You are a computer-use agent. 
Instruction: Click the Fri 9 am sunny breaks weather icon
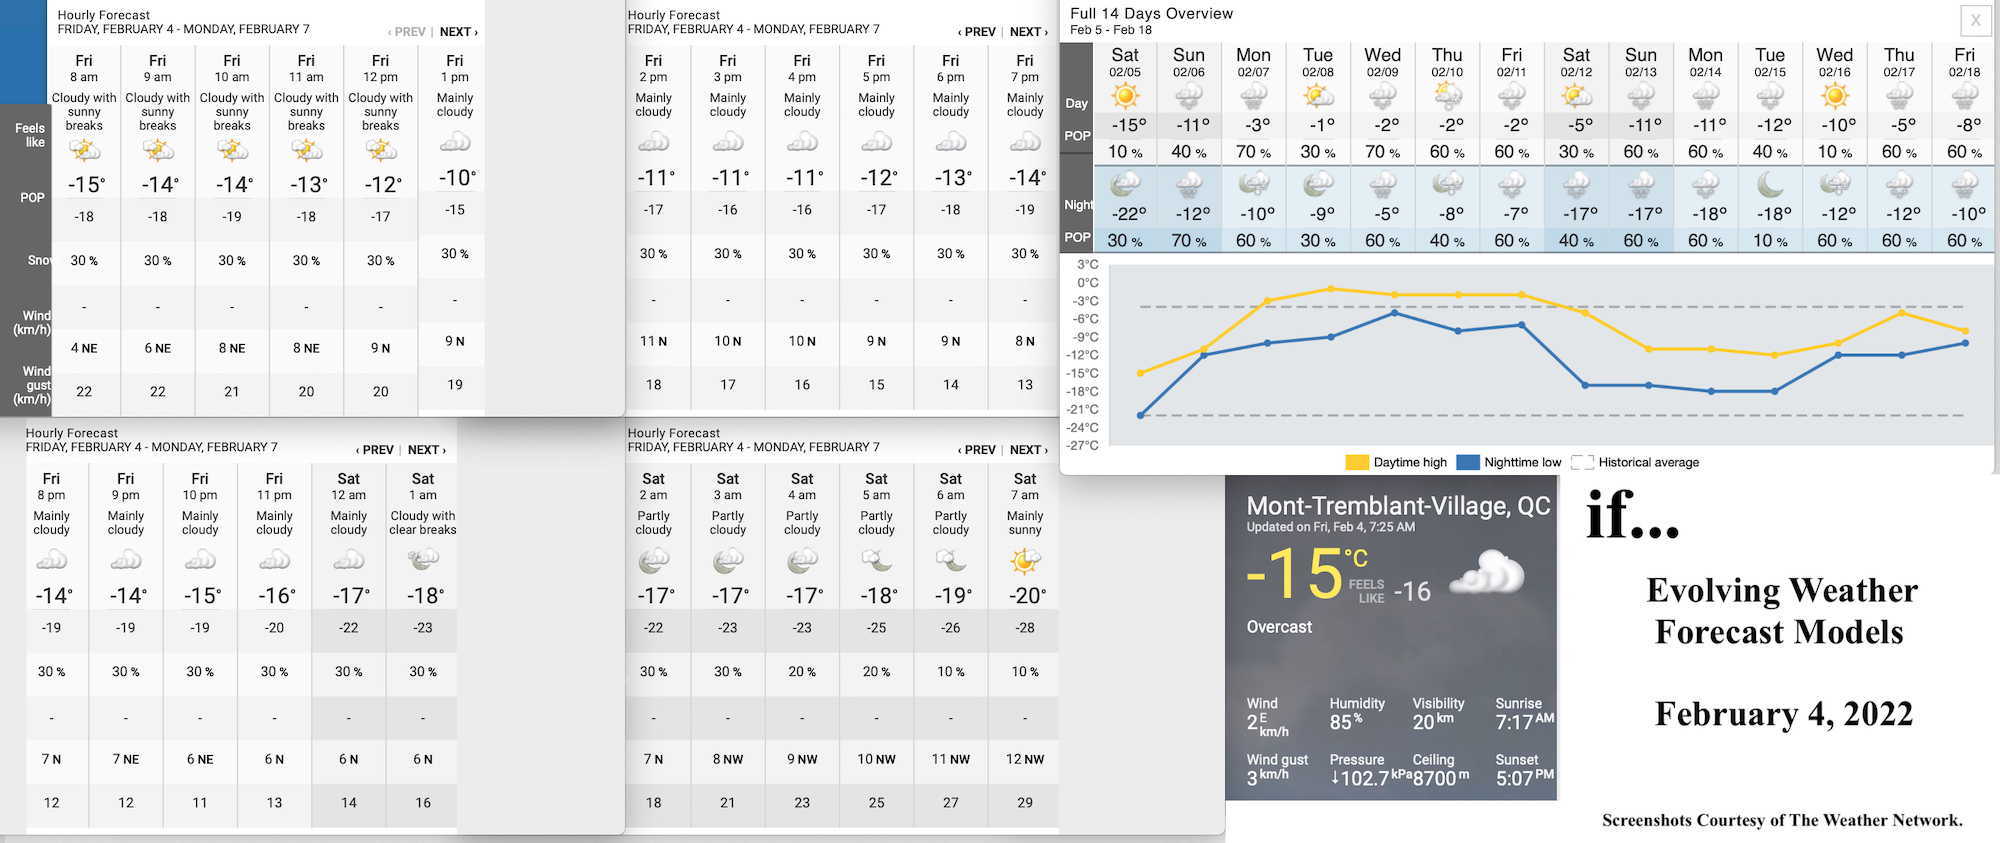158,150
